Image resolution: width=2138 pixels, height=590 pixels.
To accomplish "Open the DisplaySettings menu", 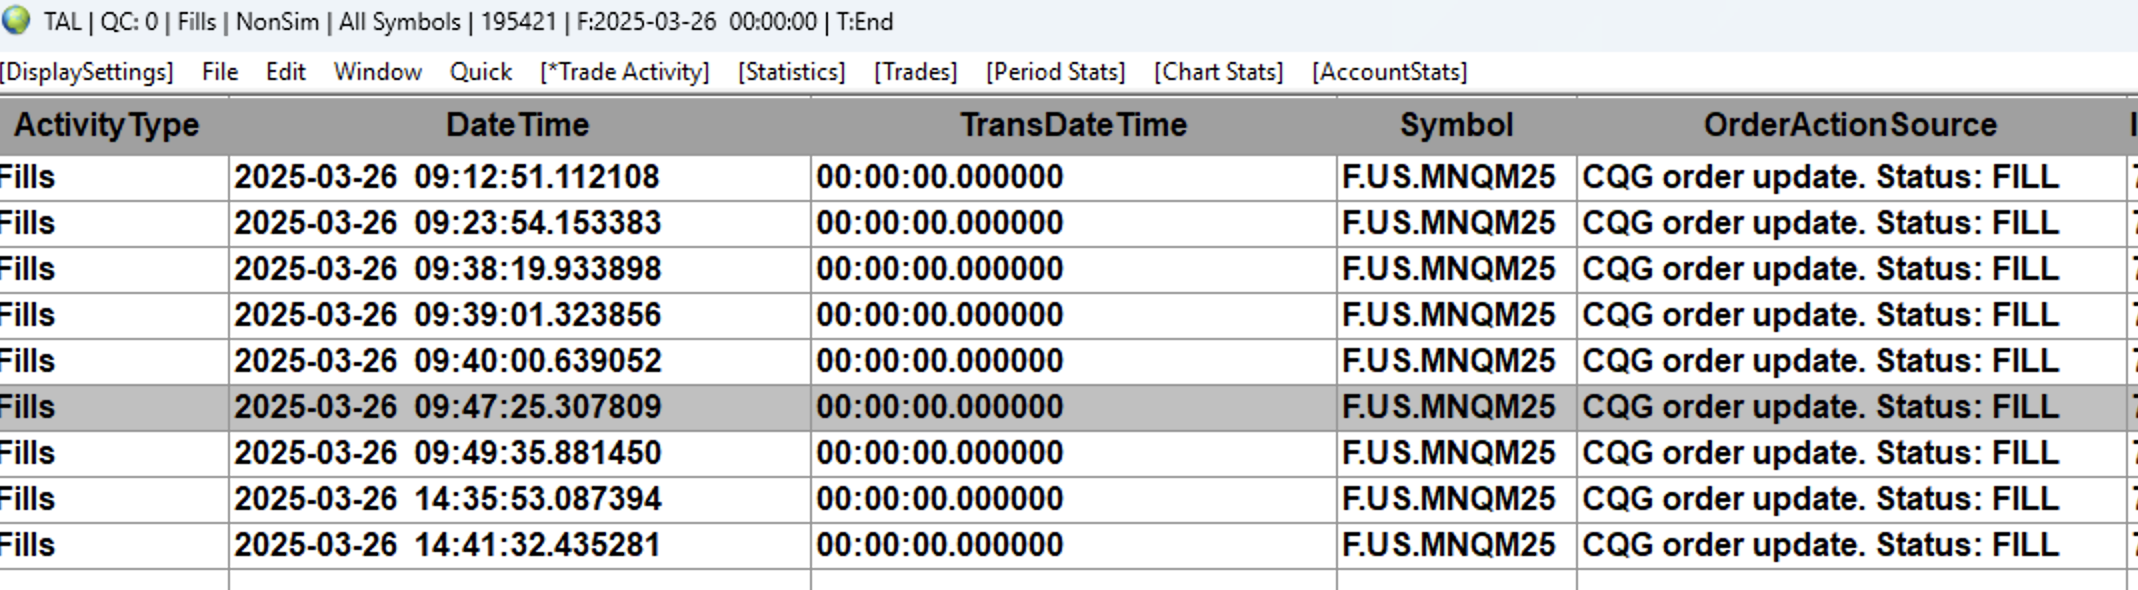I will [x=87, y=72].
